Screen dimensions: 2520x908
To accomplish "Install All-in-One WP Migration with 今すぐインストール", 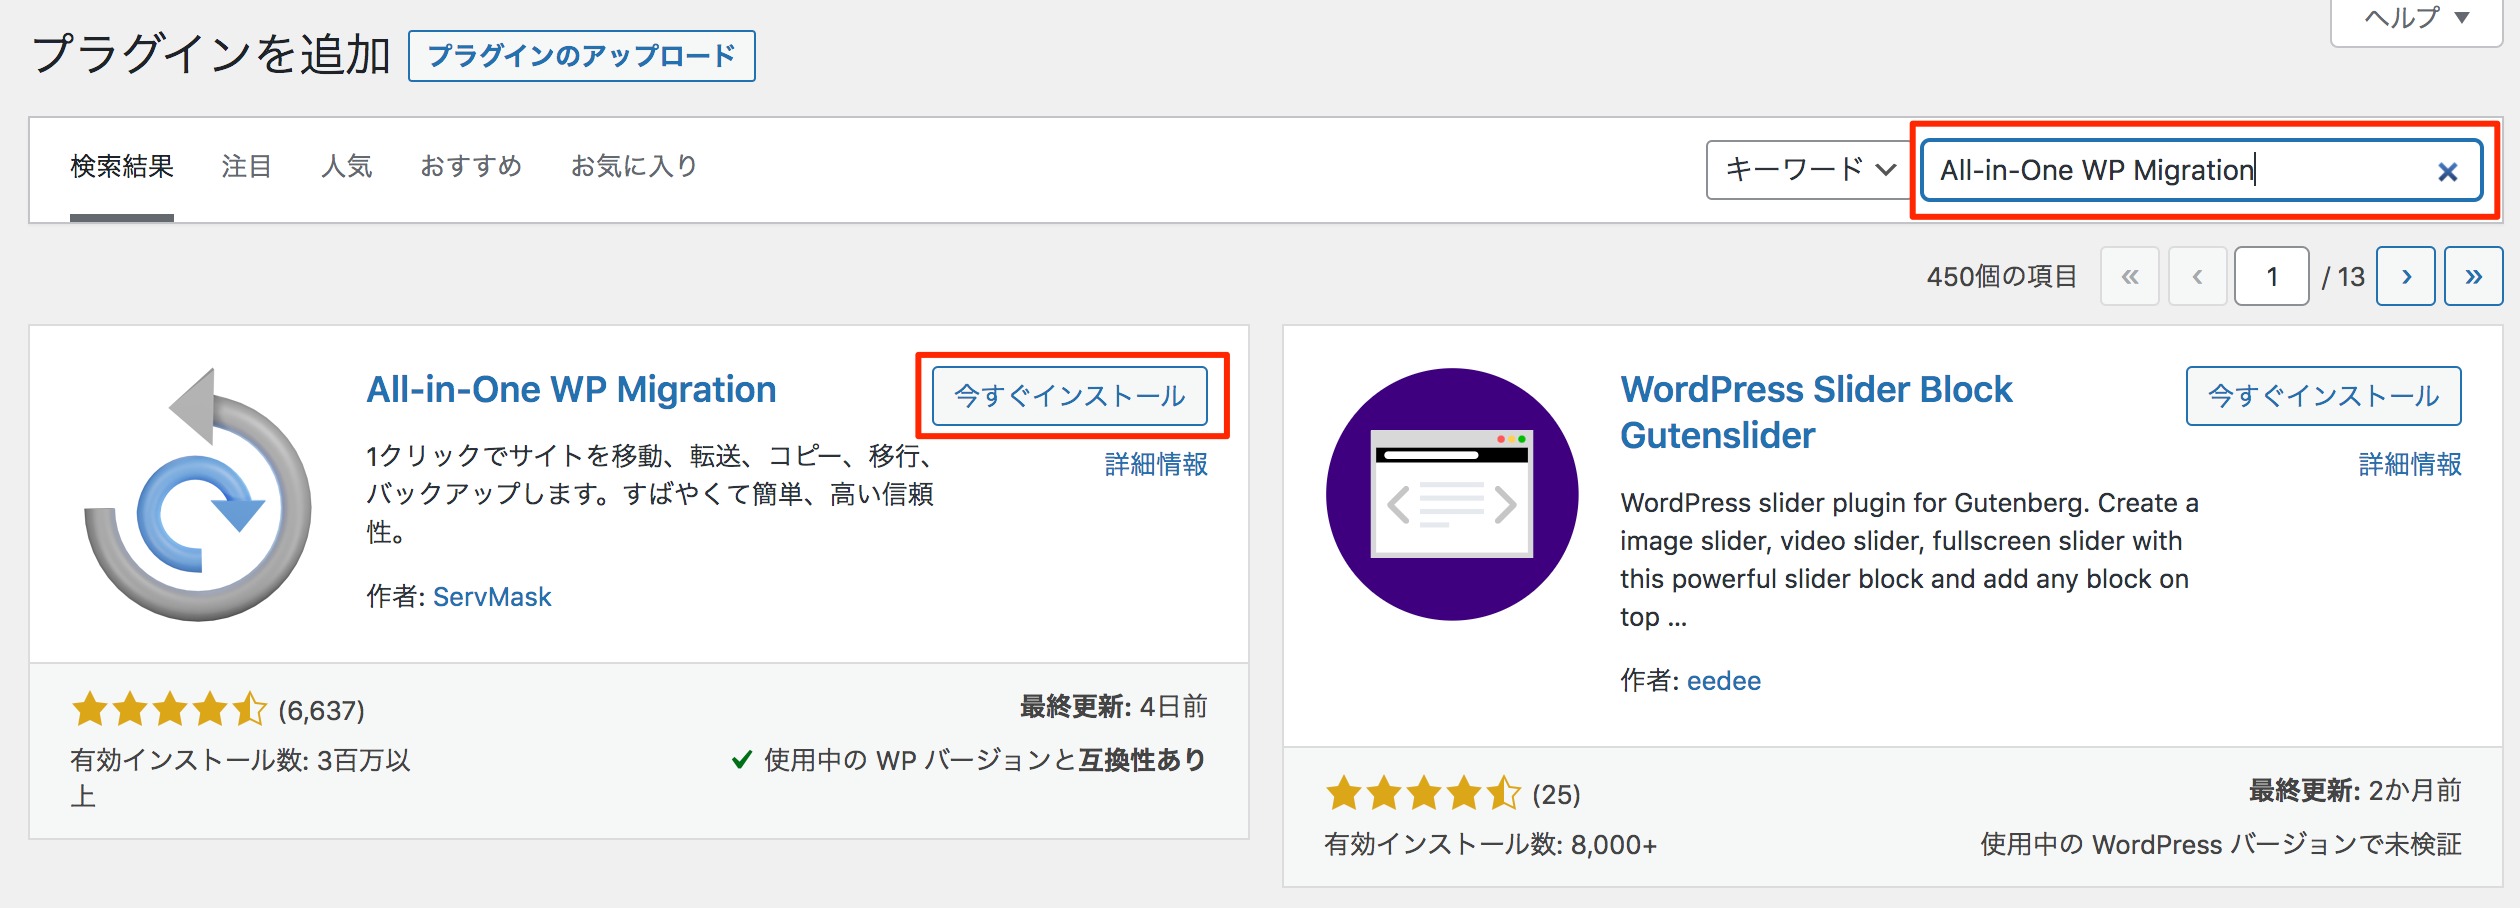I will coord(1069,396).
